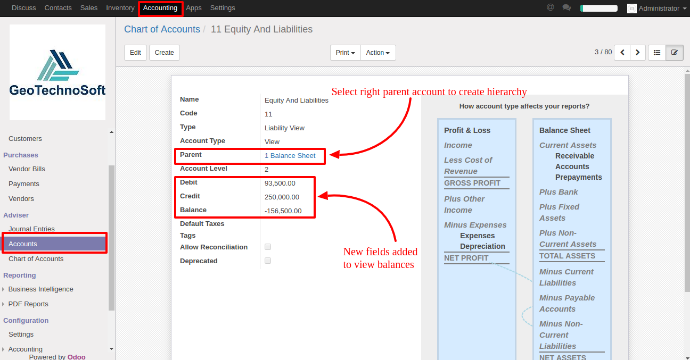Open the Administrator user menu
The height and width of the screenshot is (360, 690).
pyautogui.click(x=662, y=8)
